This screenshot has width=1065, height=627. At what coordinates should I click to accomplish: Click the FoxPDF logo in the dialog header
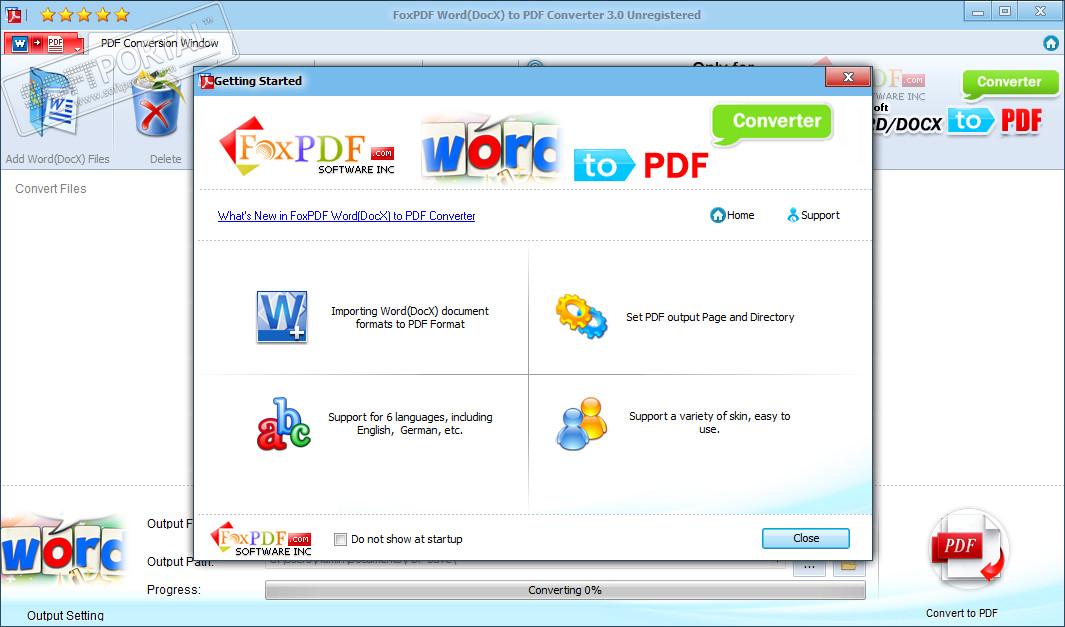[x=307, y=146]
